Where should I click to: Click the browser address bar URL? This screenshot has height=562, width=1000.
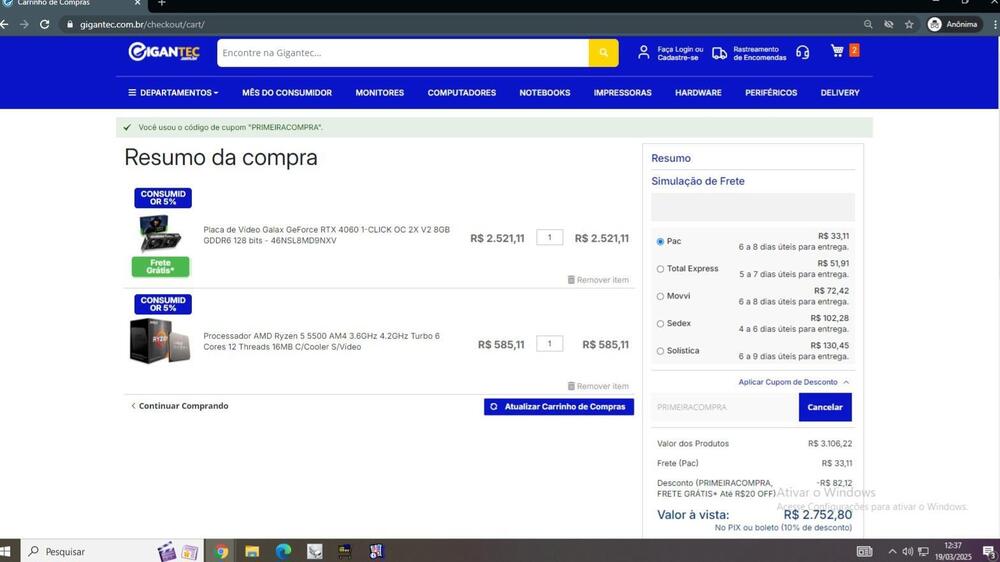142,24
